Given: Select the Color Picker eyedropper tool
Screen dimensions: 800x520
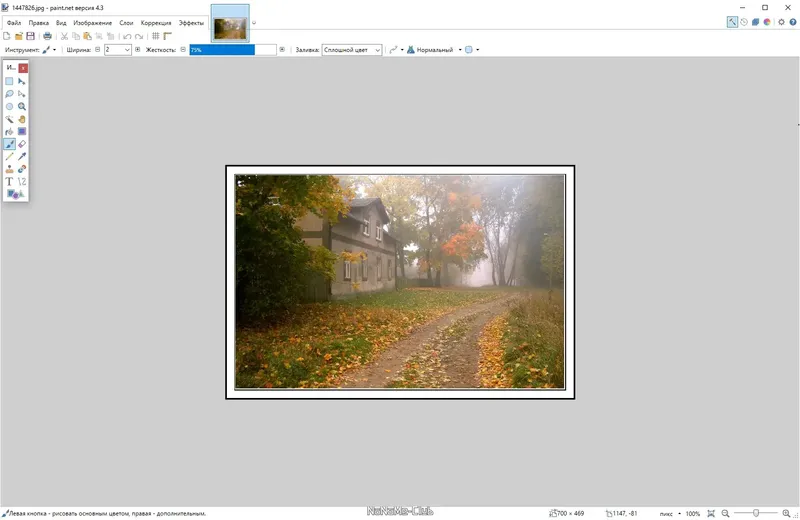Looking at the screenshot, I should pos(21,156).
